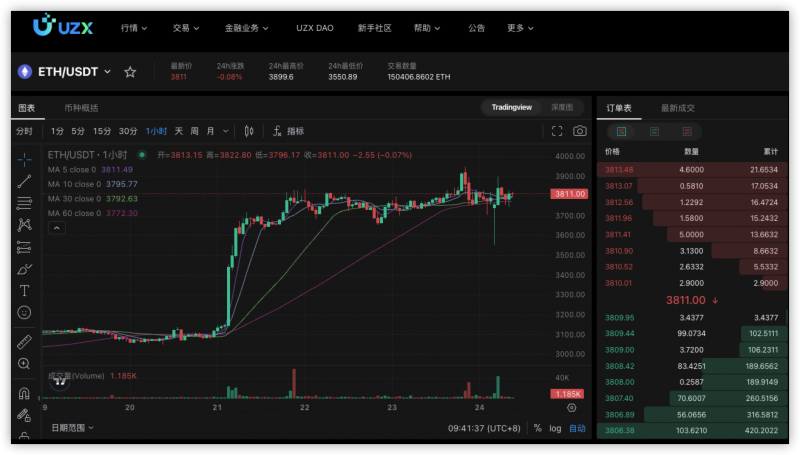Click the 09:41:37 (UTC+8) timezone selector

click(484, 428)
